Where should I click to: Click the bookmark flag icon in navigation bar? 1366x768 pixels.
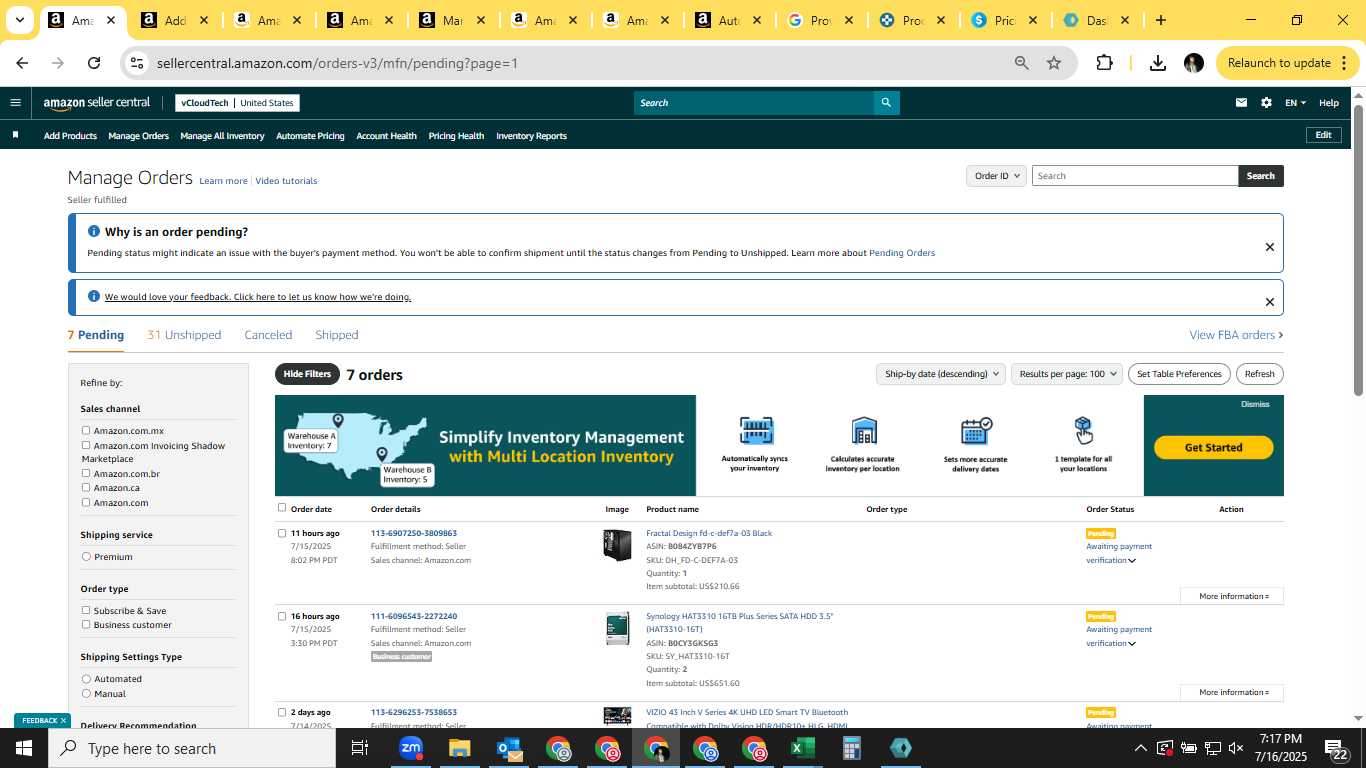pos(15,135)
